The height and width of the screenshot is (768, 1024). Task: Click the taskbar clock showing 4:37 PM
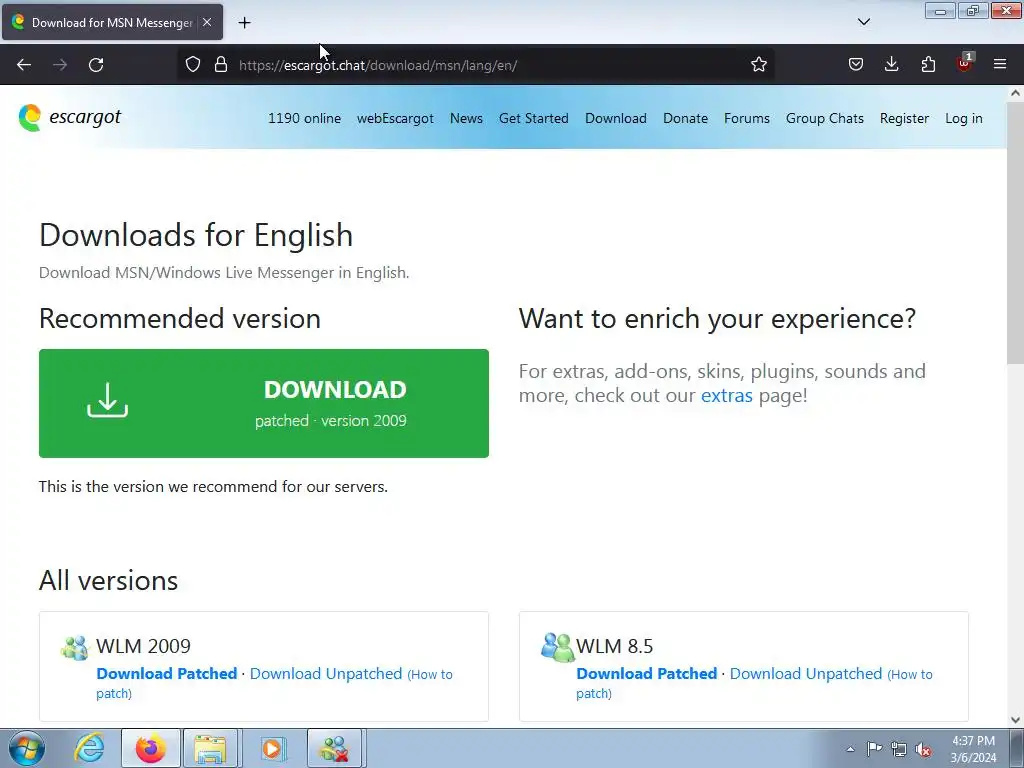973,749
